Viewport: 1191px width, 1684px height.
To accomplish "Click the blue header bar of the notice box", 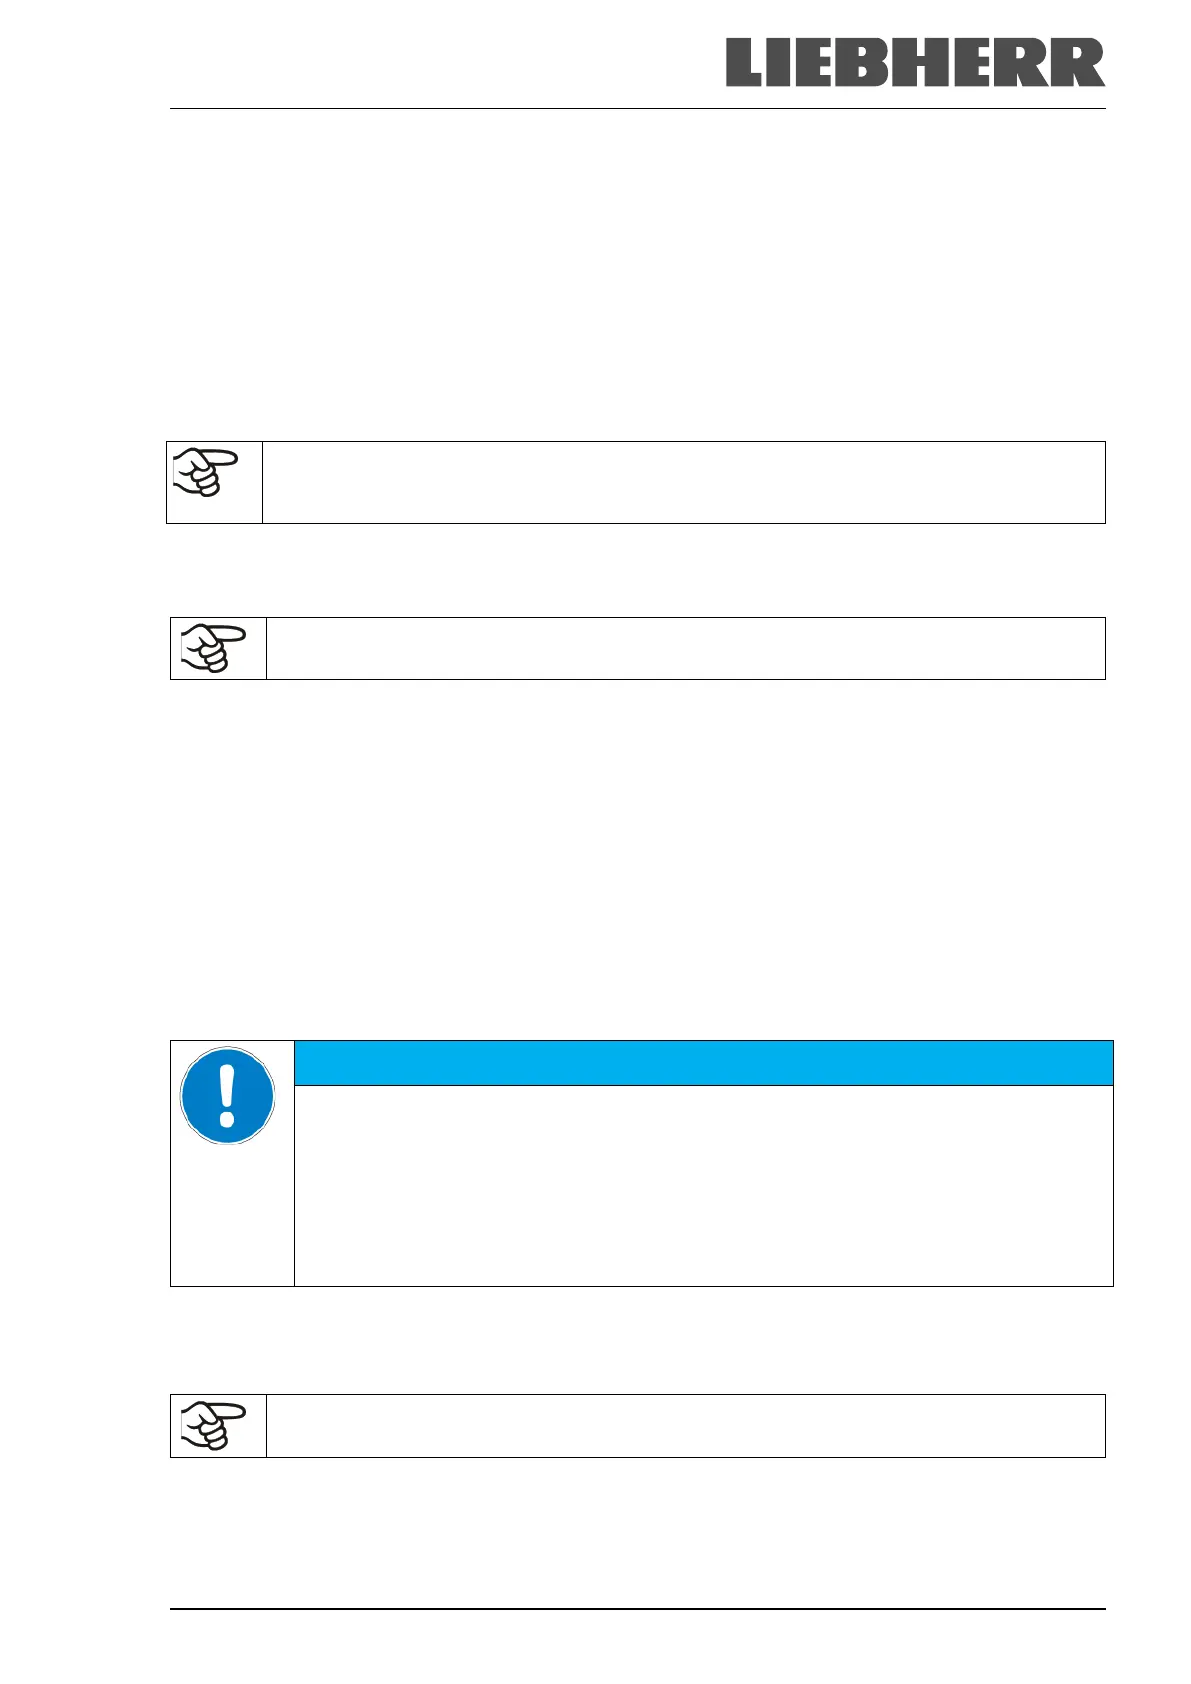I will coord(703,1063).
